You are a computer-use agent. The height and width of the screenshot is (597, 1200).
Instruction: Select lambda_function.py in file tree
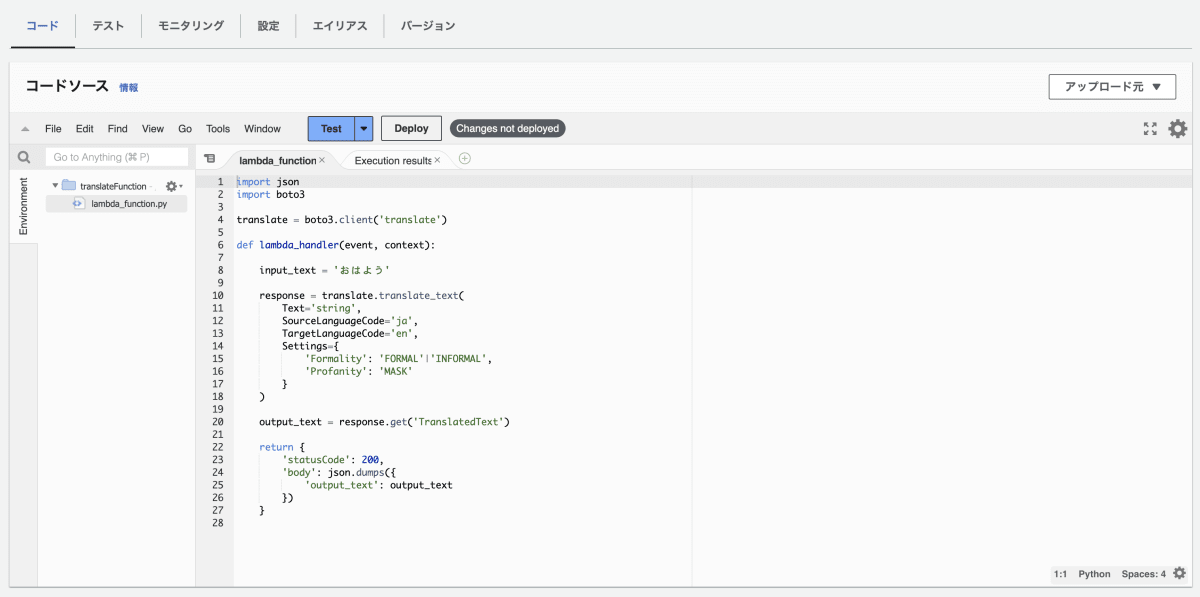pyautogui.click(x=128, y=203)
